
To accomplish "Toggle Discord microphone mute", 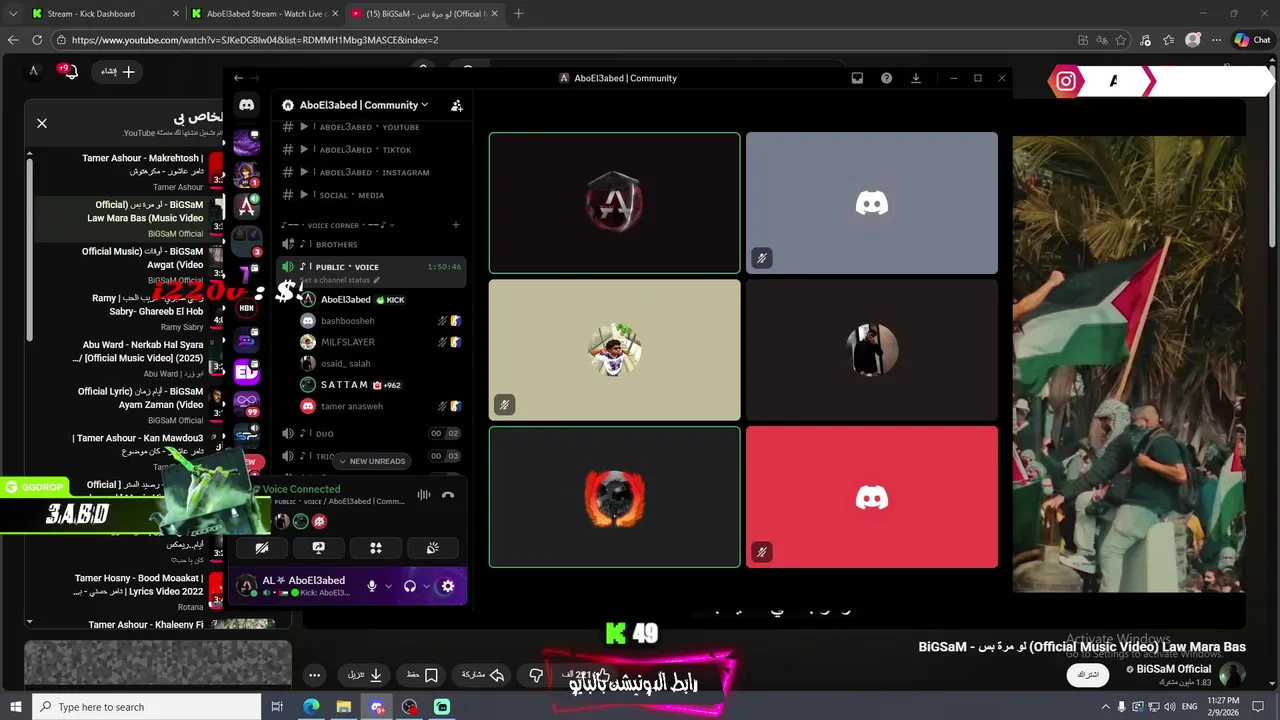I will coord(372,586).
